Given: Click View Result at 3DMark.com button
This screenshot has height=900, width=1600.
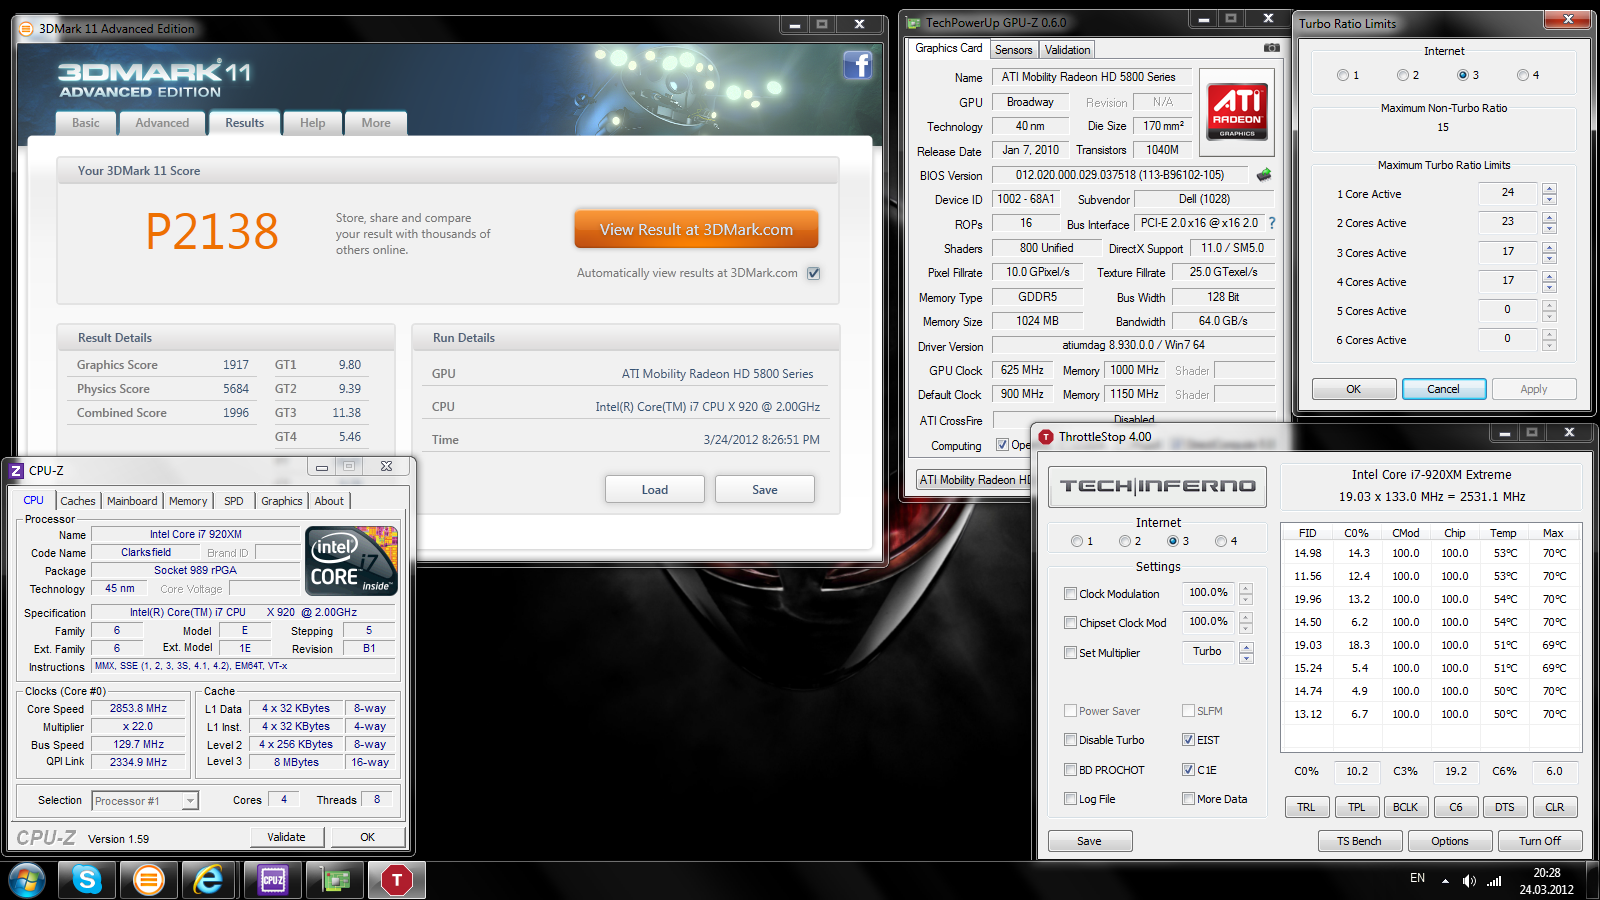Looking at the screenshot, I should (696, 229).
